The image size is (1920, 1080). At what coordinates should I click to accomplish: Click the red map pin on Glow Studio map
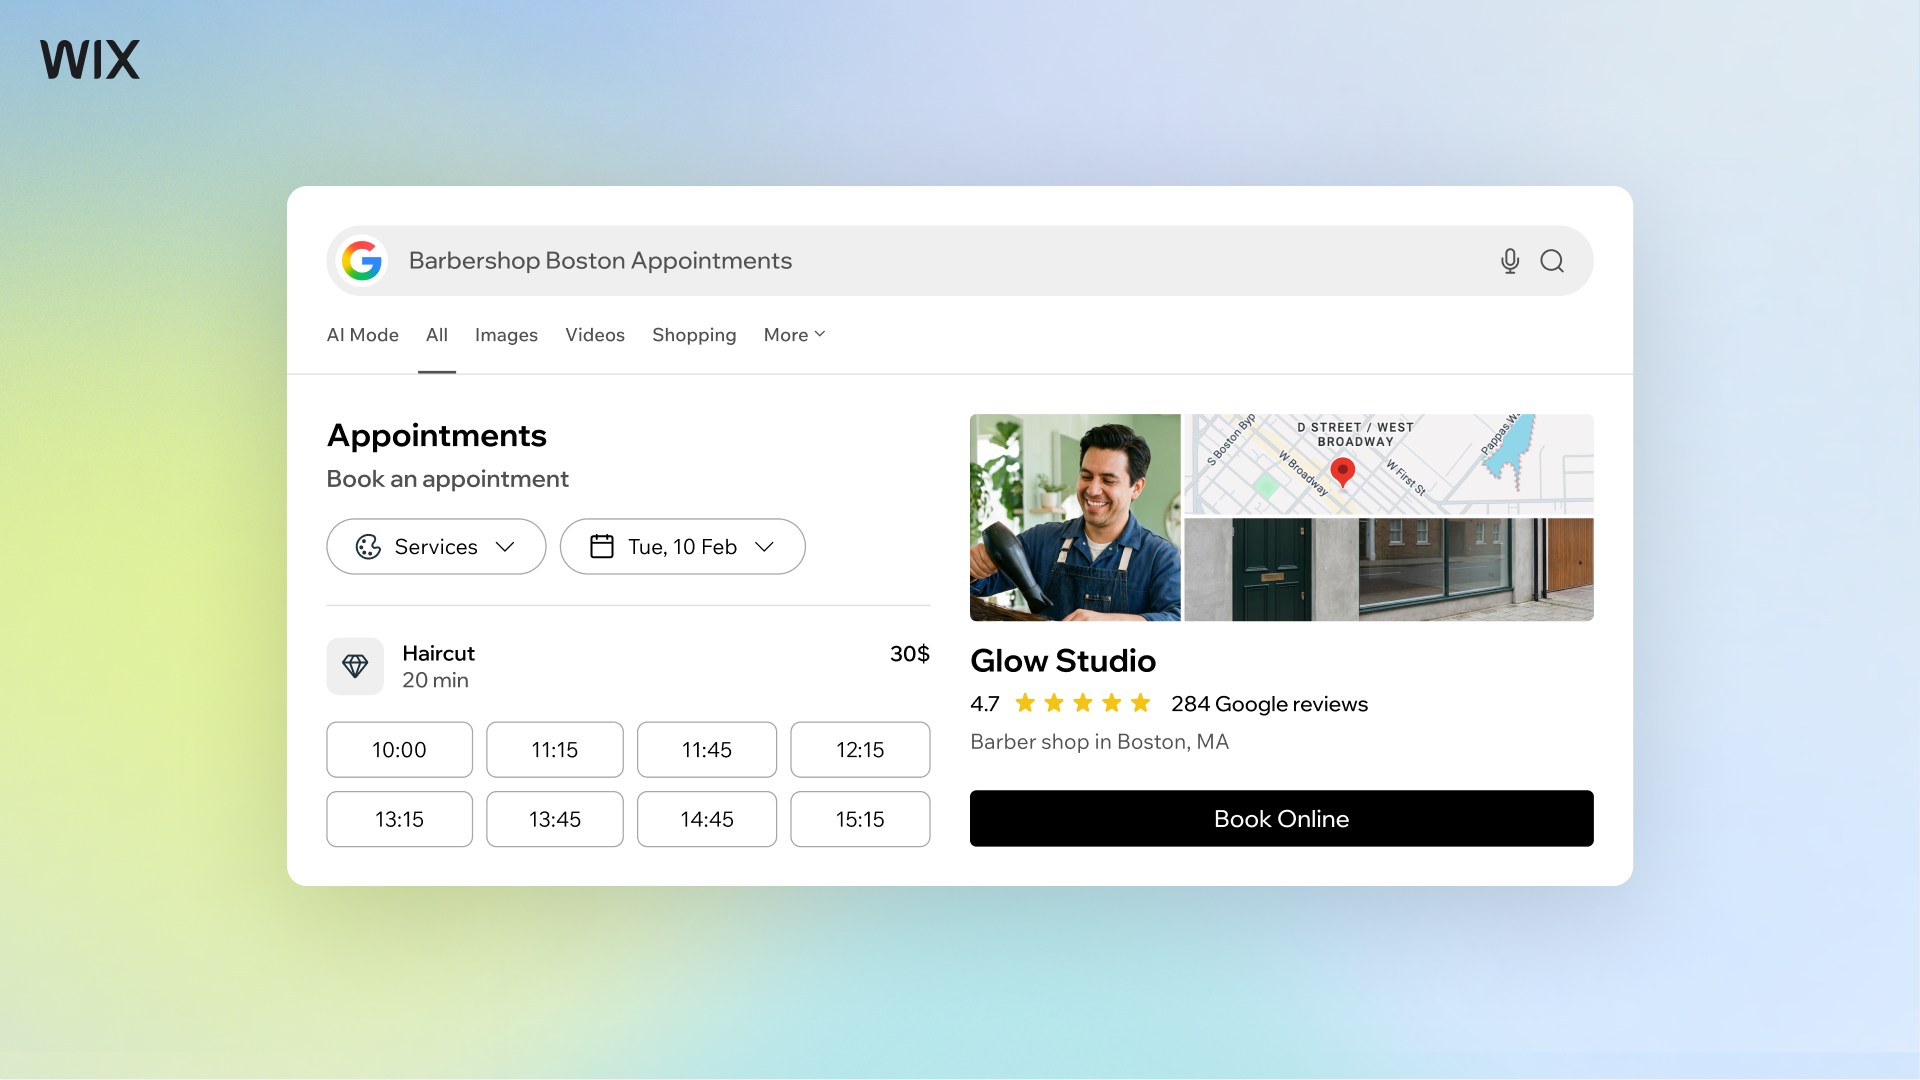[1345, 472]
